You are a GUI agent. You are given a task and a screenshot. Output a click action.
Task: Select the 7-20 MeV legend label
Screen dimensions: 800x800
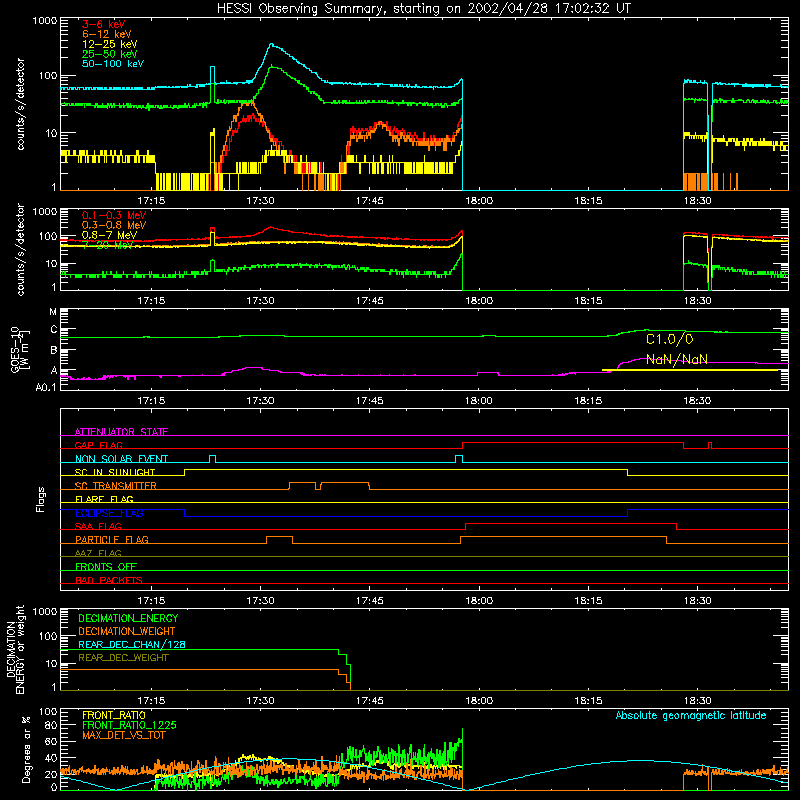point(107,245)
